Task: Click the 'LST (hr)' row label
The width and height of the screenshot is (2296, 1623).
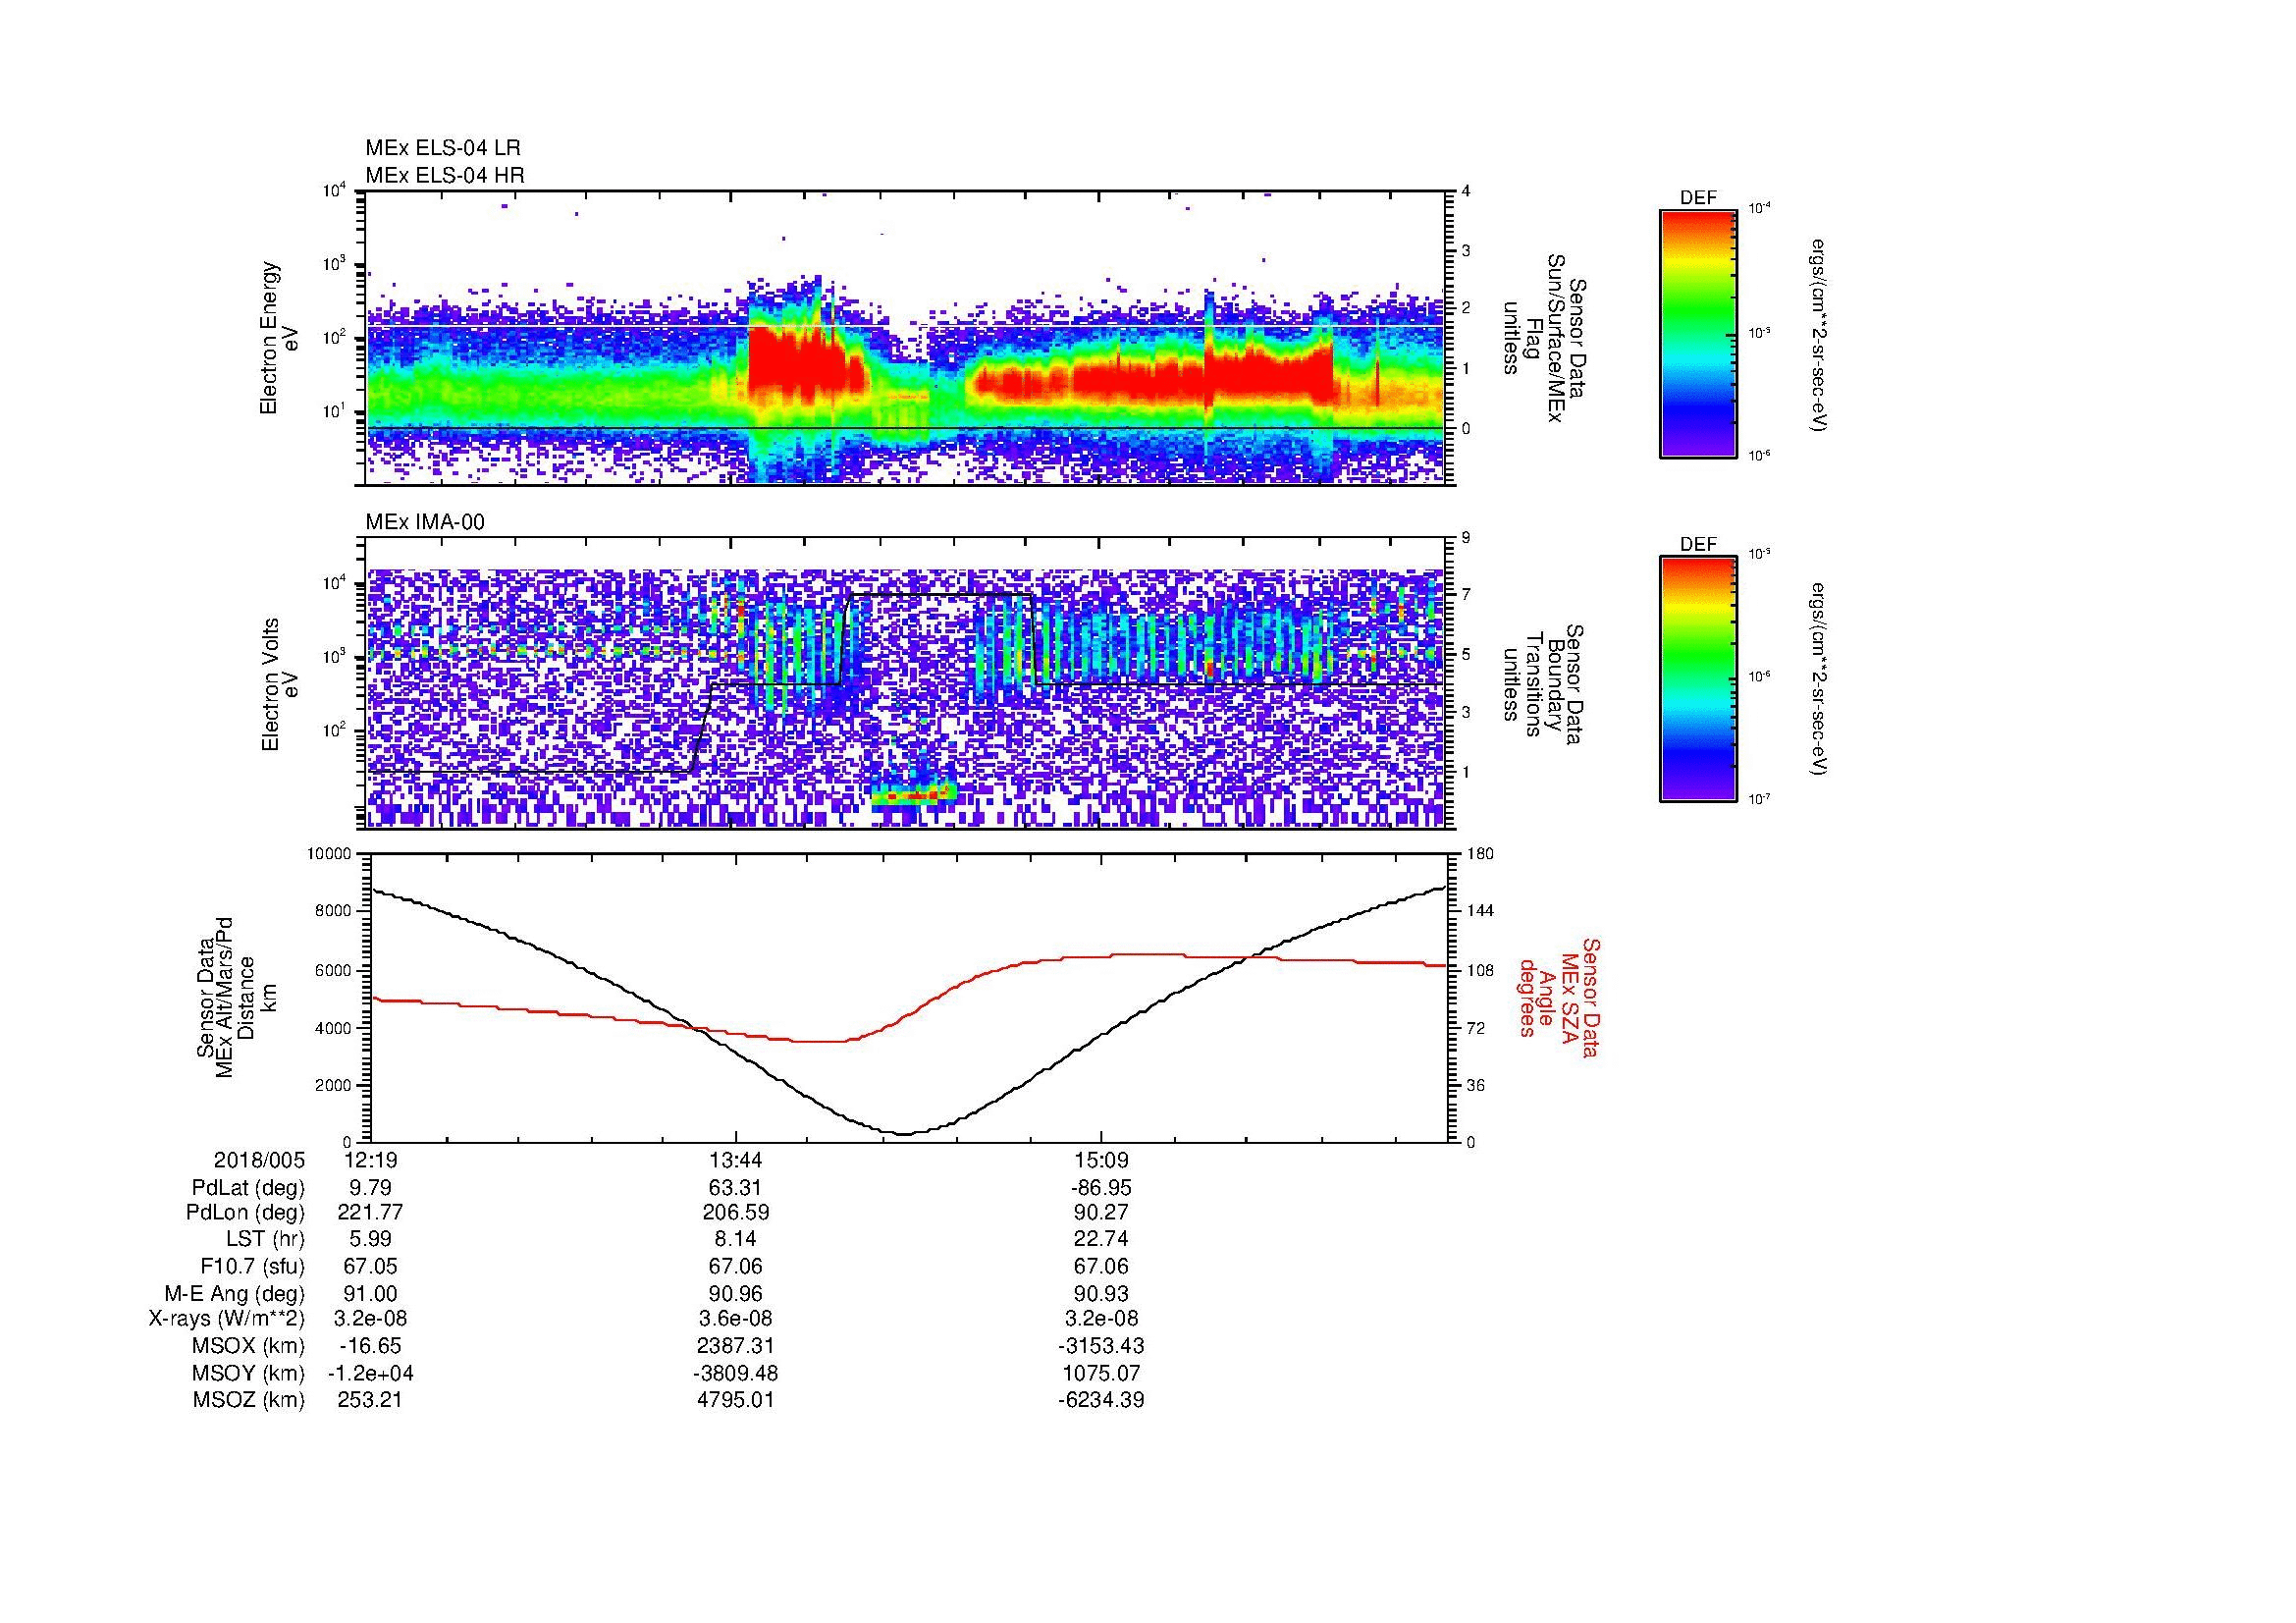Action: (x=265, y=1239)
